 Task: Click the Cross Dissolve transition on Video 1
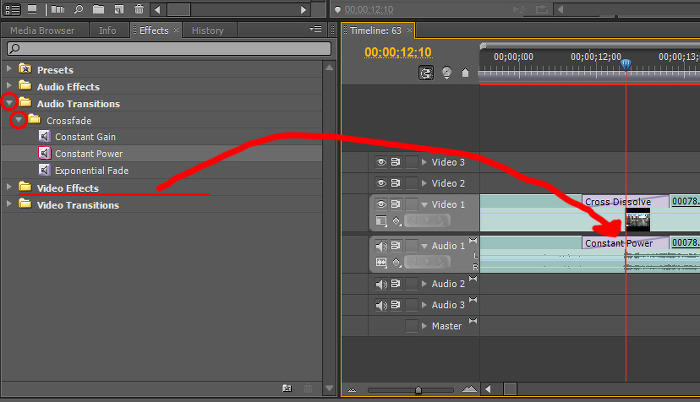tap(625, 201)
